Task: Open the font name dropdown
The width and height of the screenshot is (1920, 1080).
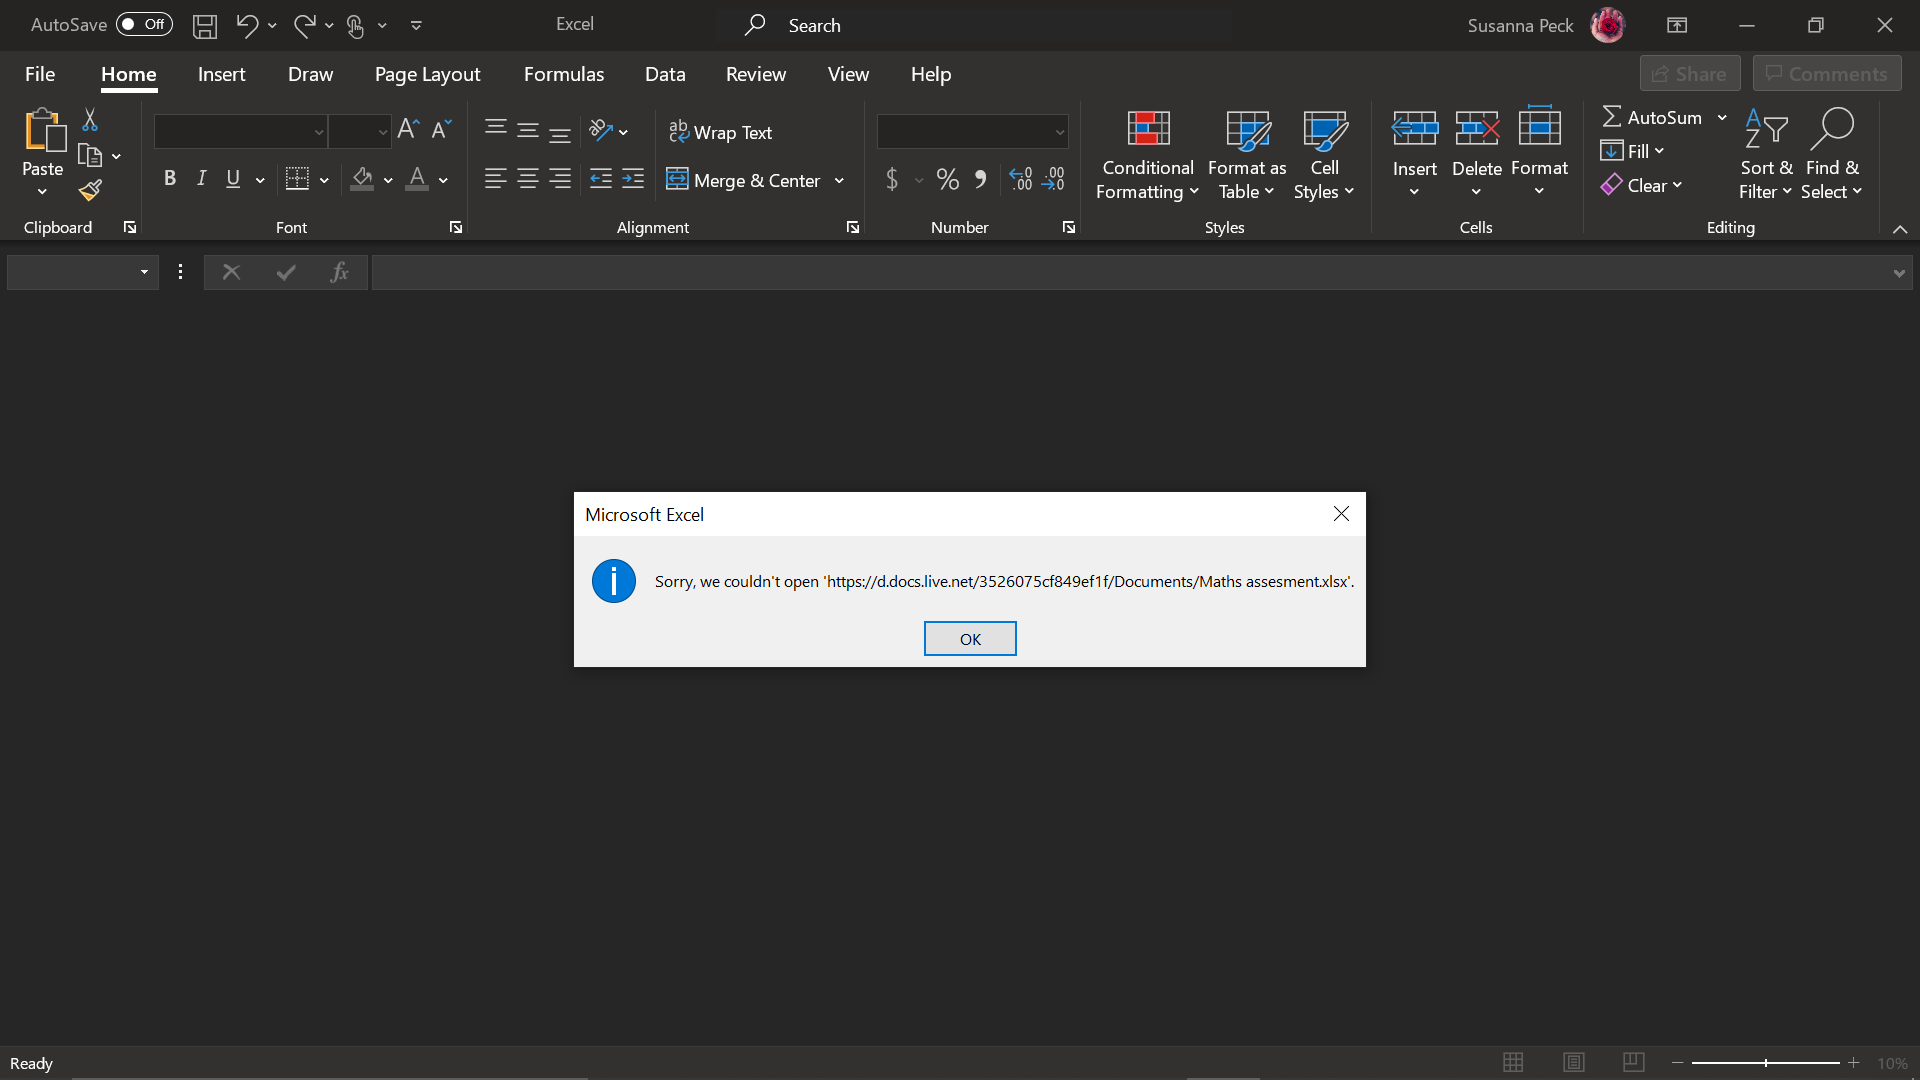Action: tap(319, 132)
